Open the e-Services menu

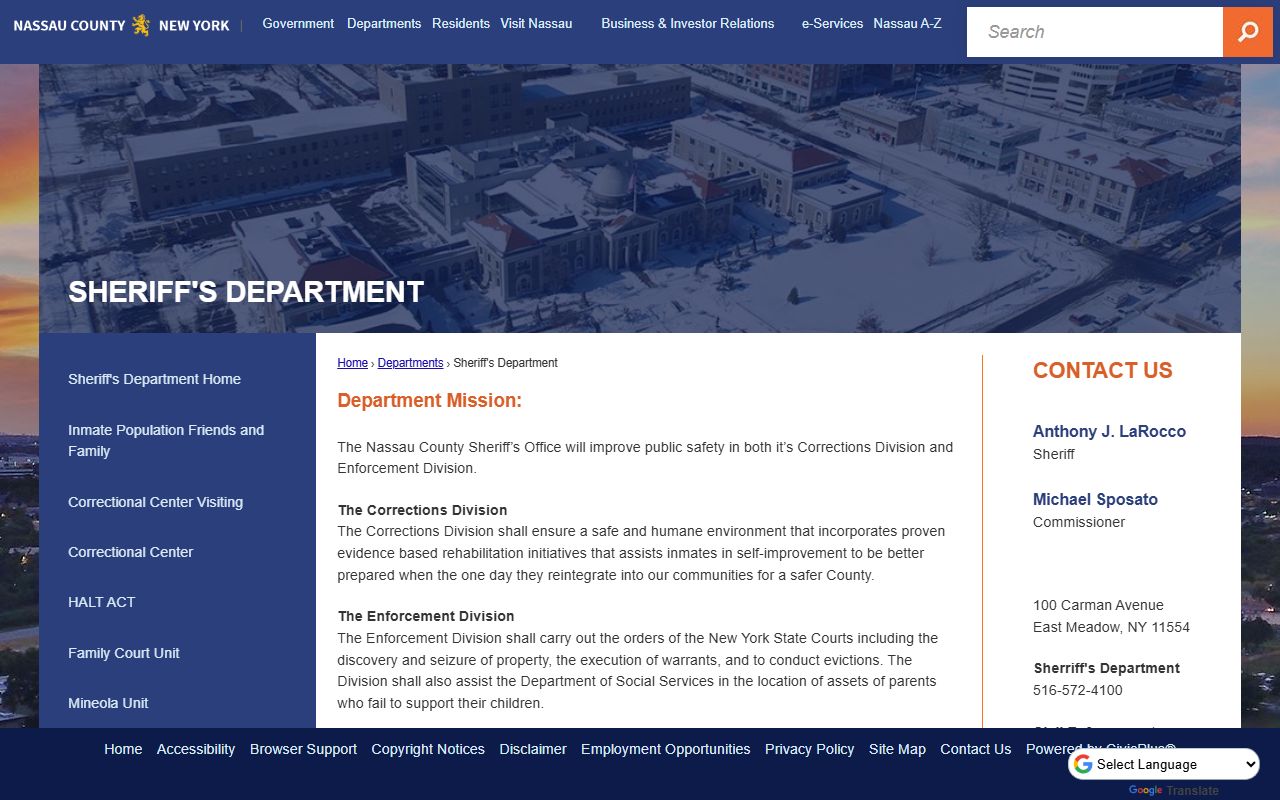tap(832, 23)
